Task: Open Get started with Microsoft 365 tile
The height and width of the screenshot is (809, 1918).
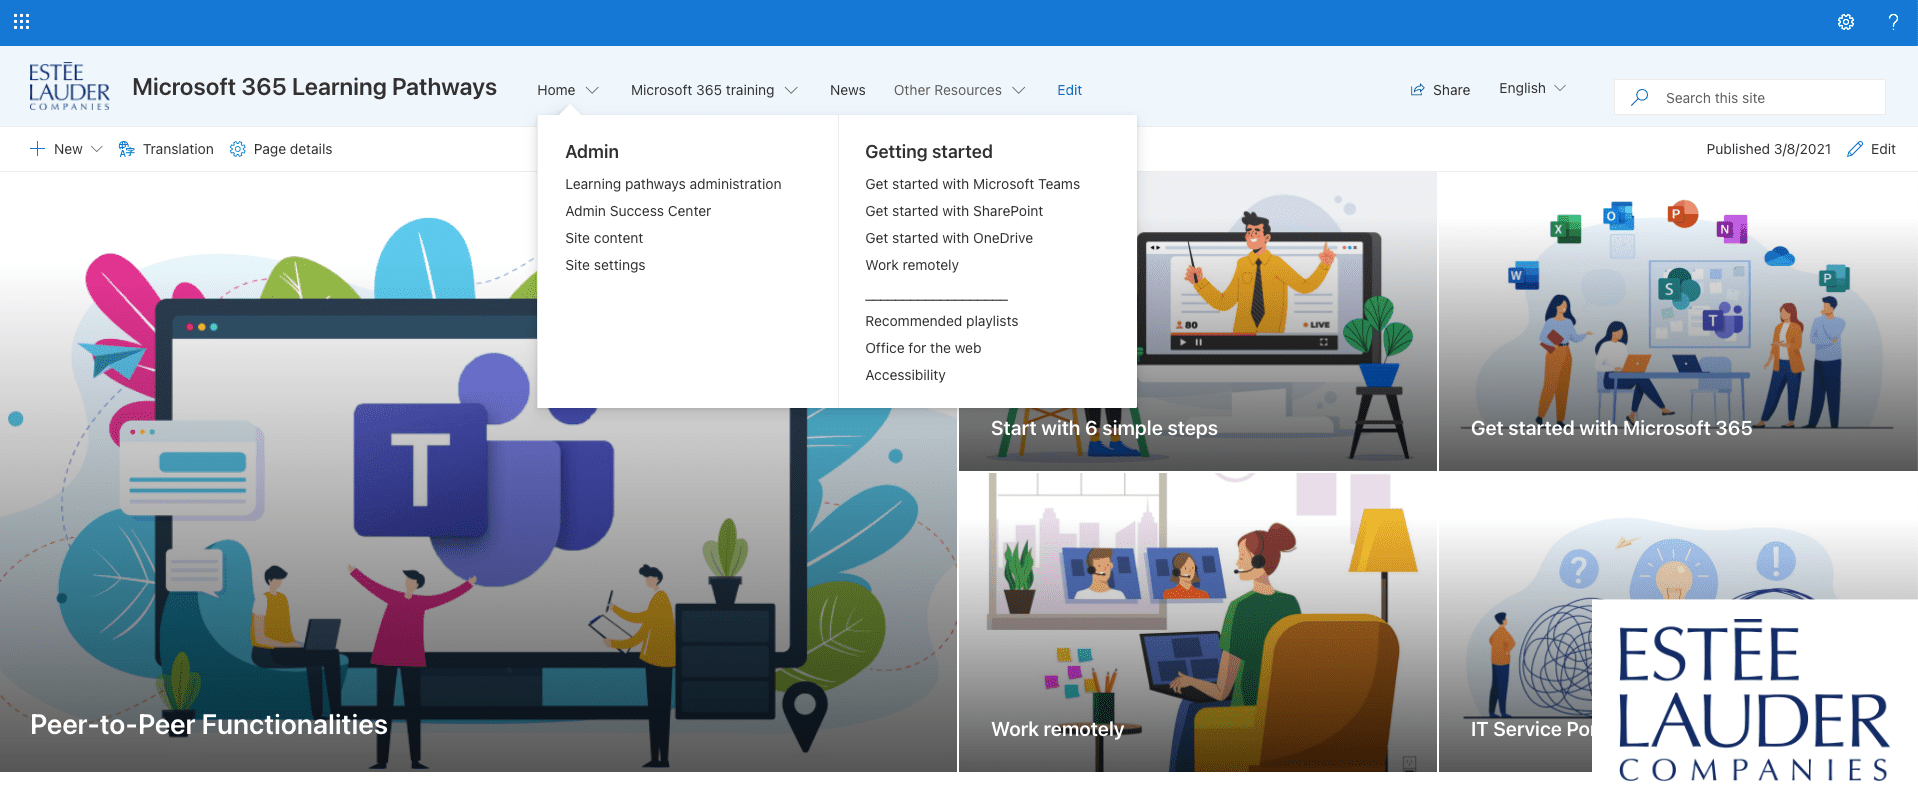Action: [1677, 321]
